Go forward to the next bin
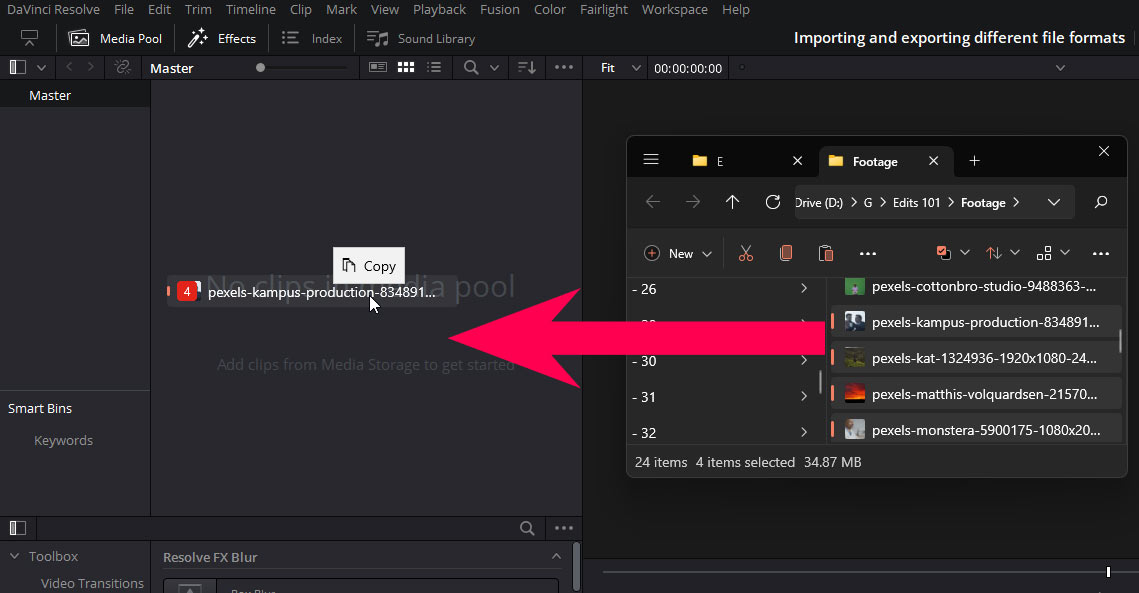1139x593 pixels. [91, 67]
